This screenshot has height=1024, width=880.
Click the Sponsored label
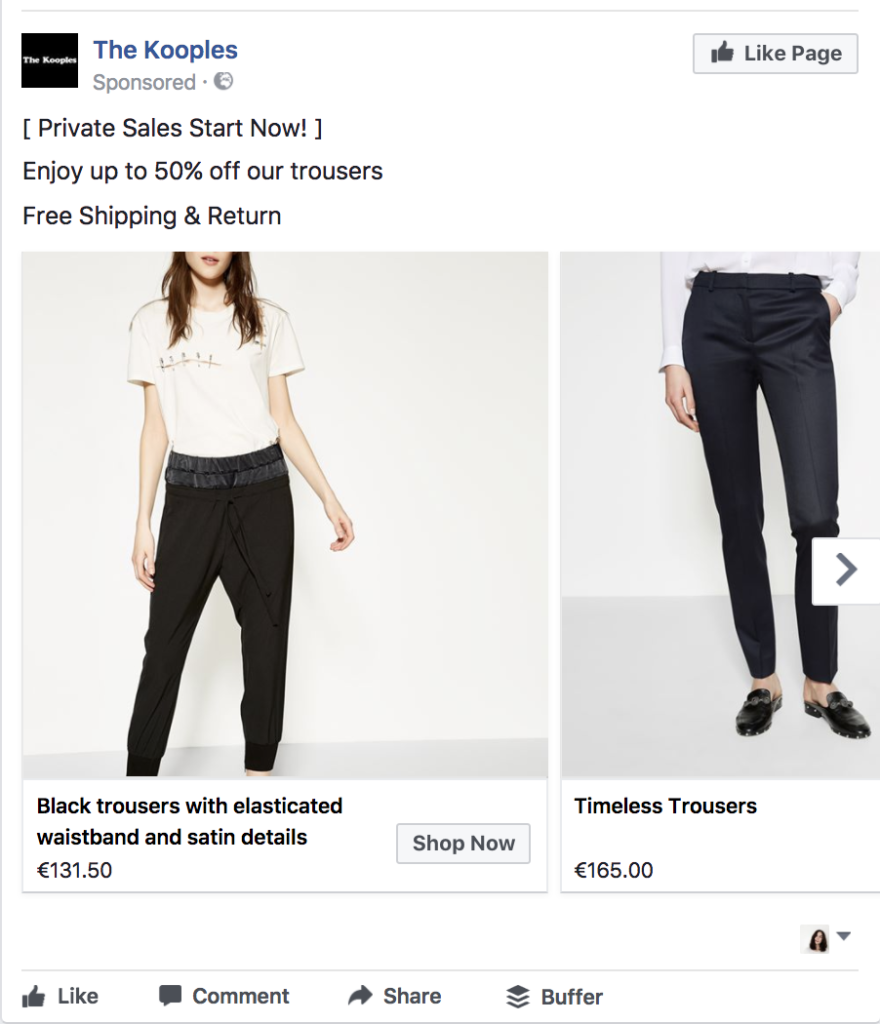144,83
